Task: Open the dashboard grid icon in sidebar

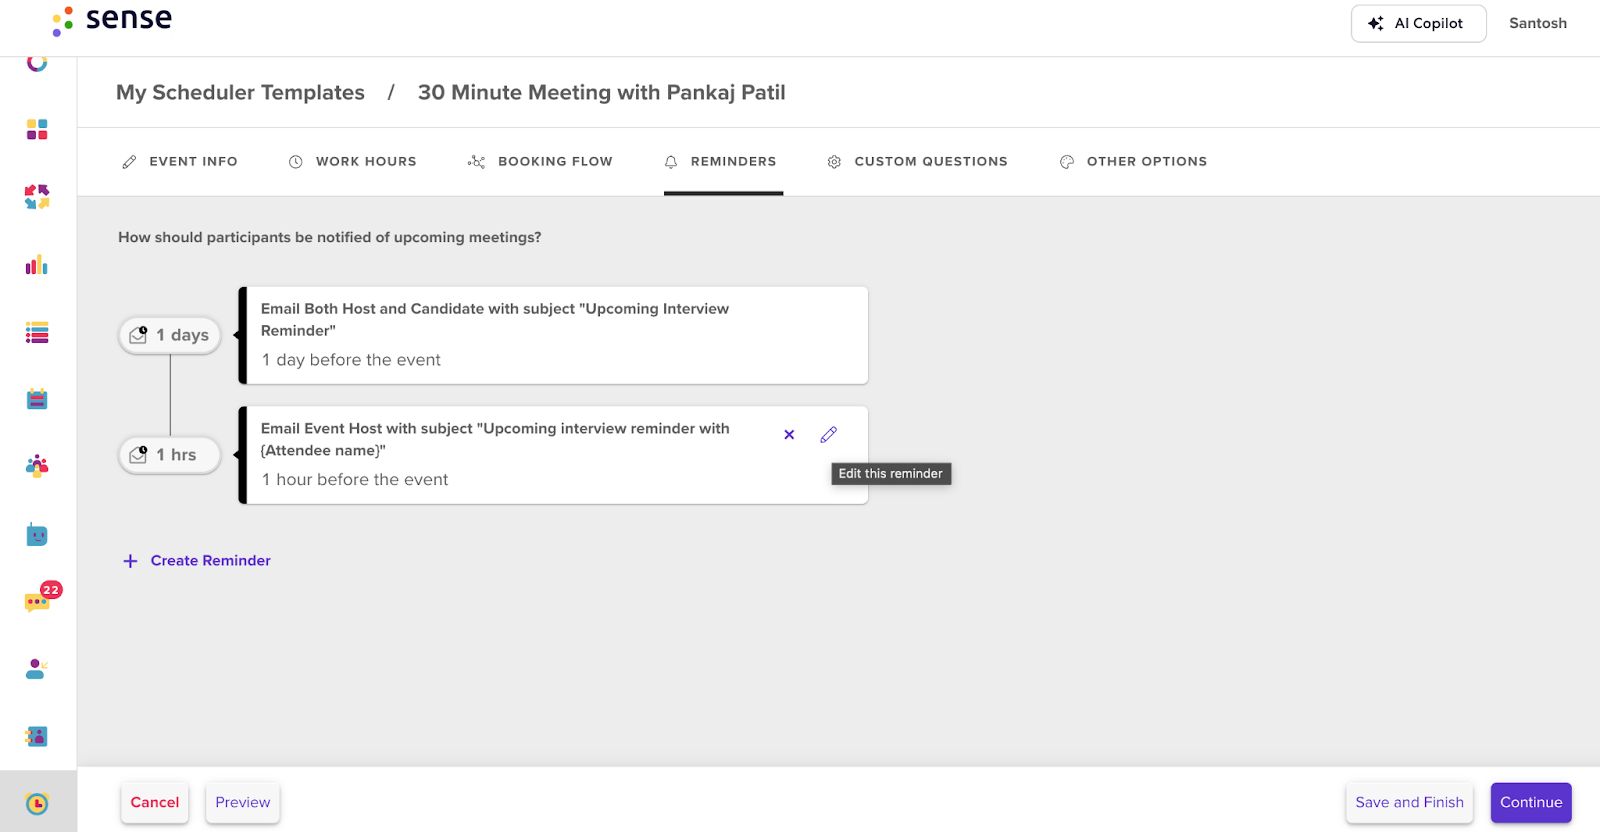Action: point(37,129)
